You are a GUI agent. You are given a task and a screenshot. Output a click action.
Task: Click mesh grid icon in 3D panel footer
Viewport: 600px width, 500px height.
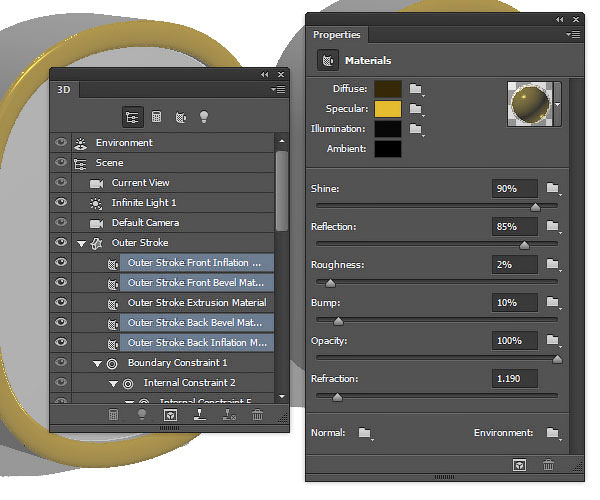tap(113, 415)
